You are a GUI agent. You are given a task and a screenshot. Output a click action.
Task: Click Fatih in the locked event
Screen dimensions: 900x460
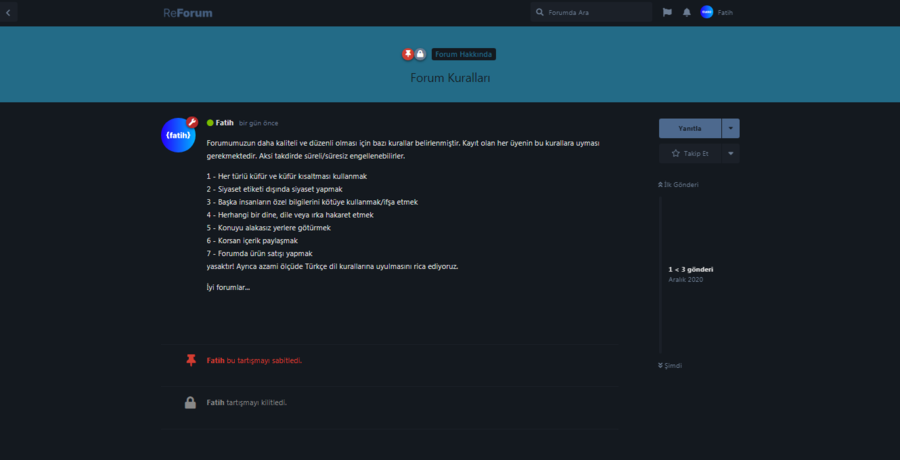216,403
